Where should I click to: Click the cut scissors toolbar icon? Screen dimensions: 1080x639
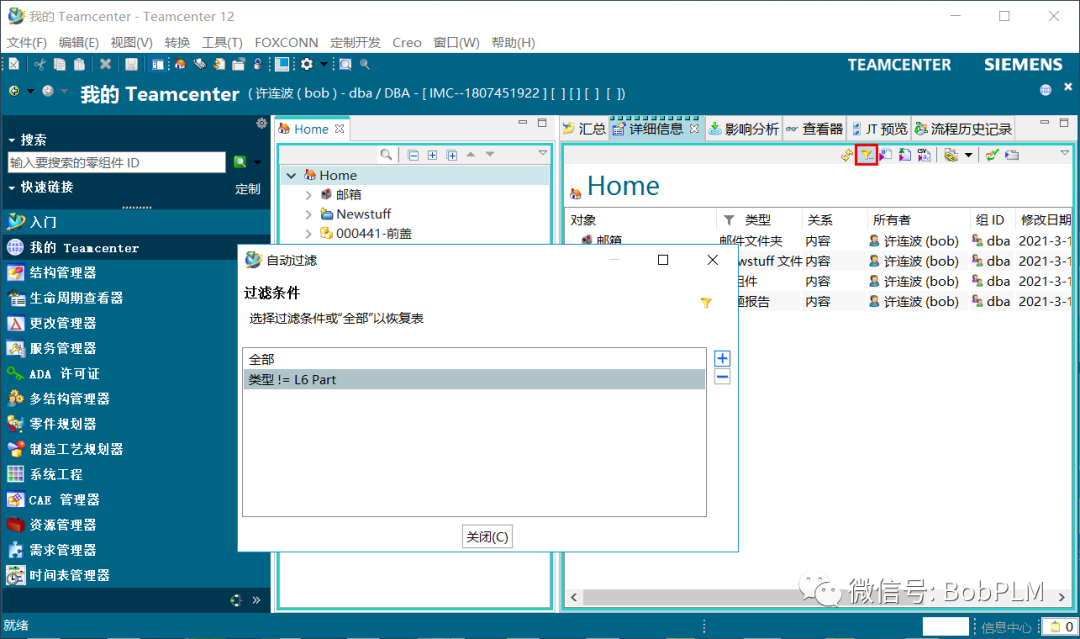coord(40,64)
